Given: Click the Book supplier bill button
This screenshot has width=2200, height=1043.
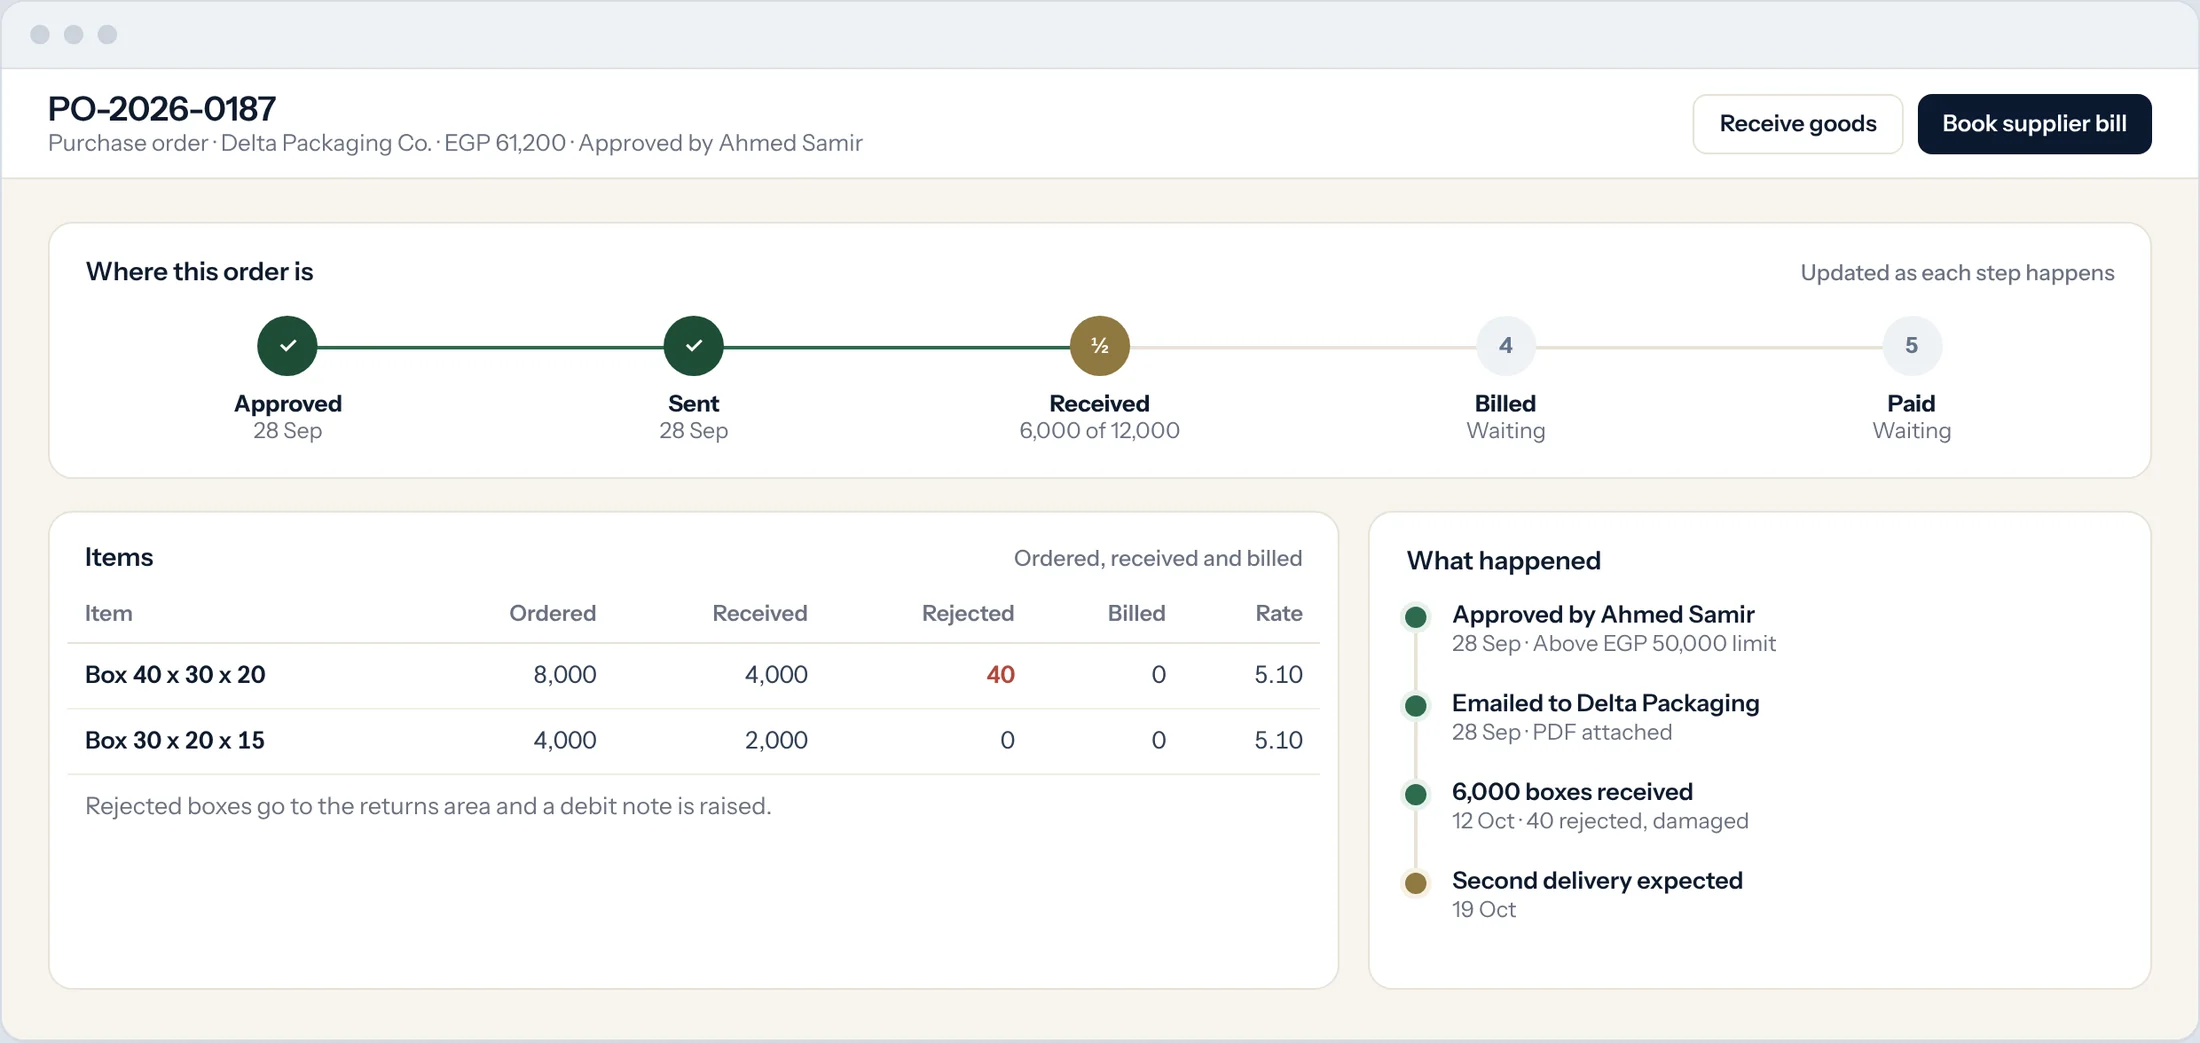Looking at the screenshot, I should (x=2034, y=124).
